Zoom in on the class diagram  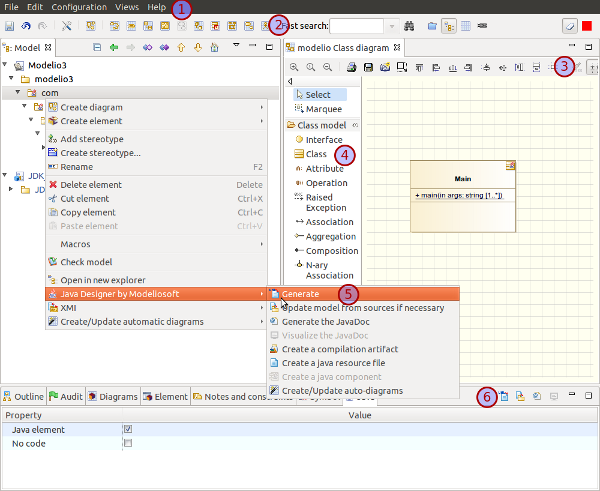[x=294, y=67]
